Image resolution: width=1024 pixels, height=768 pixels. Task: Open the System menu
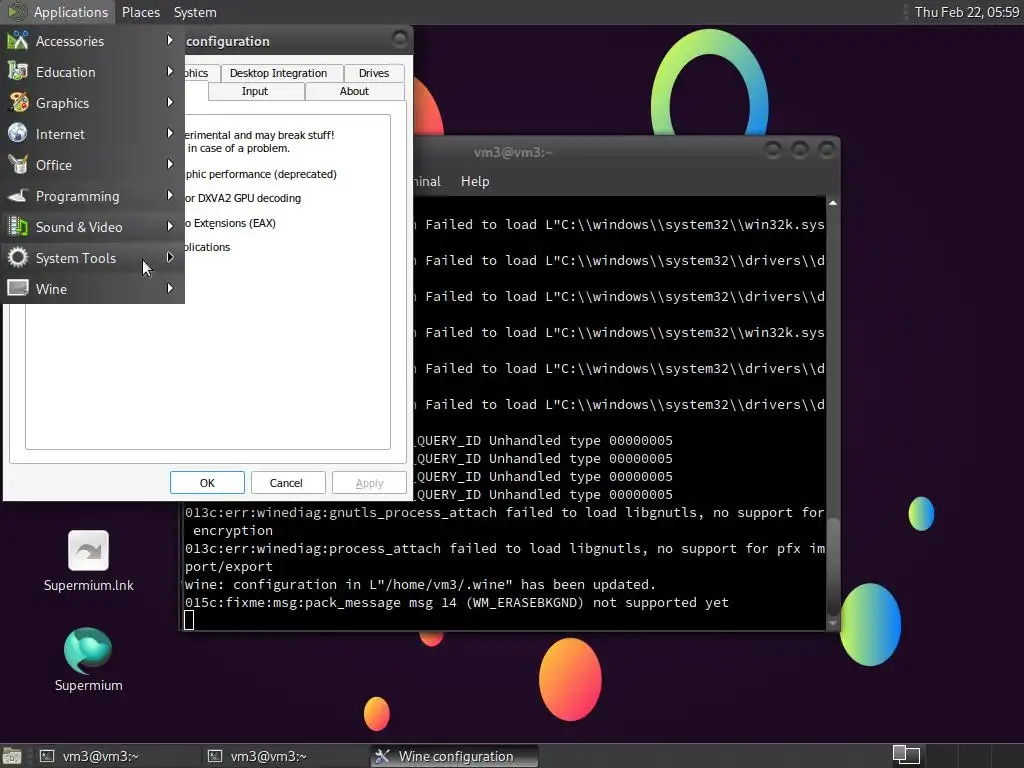pyautogui.click(x=195, y=12)
